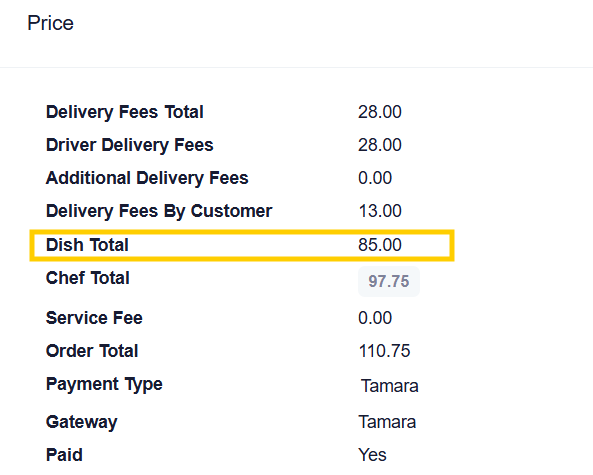Select the Delivery Fees Total label
Screen dimensions: 593x475
click(x=124, y=112)
